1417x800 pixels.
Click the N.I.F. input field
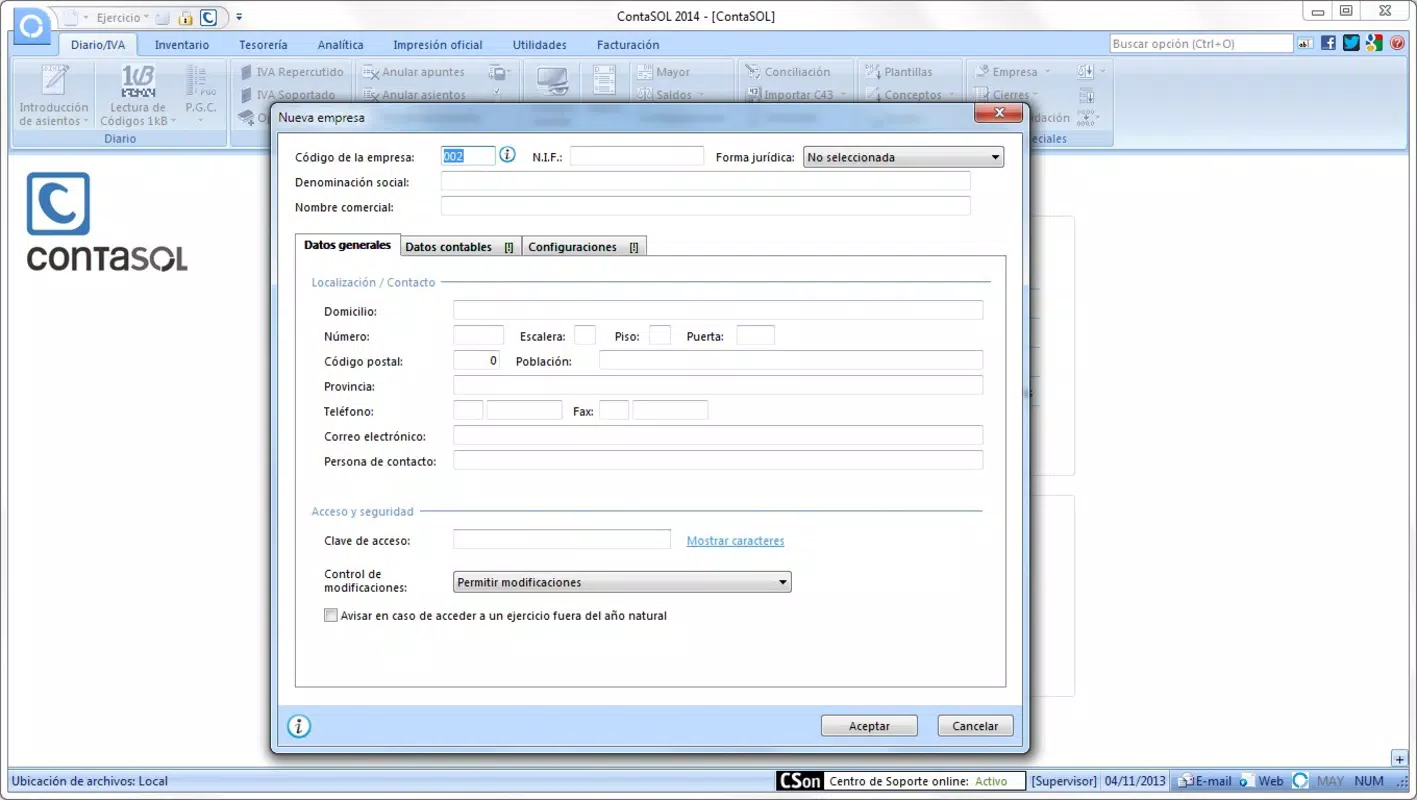637,156
